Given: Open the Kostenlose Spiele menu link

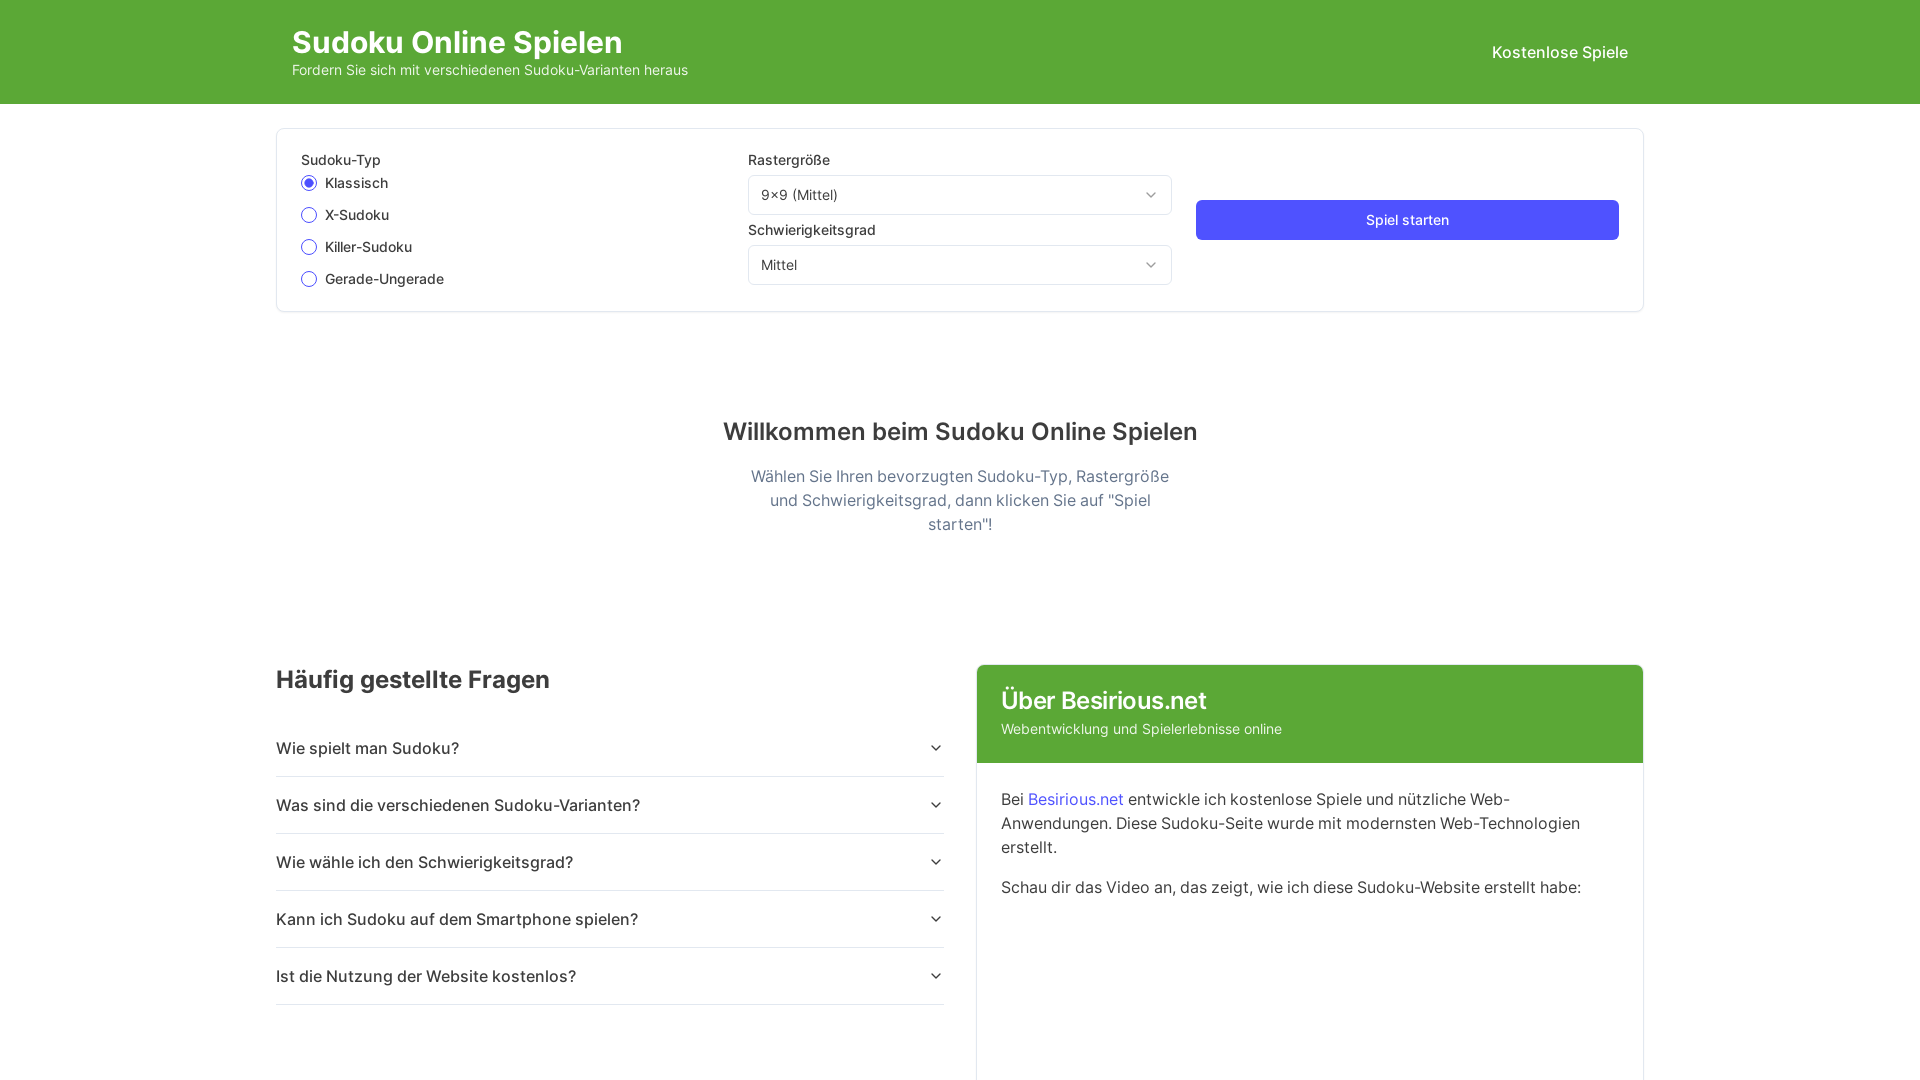Looking at the screenshot, I should 1559,52.
